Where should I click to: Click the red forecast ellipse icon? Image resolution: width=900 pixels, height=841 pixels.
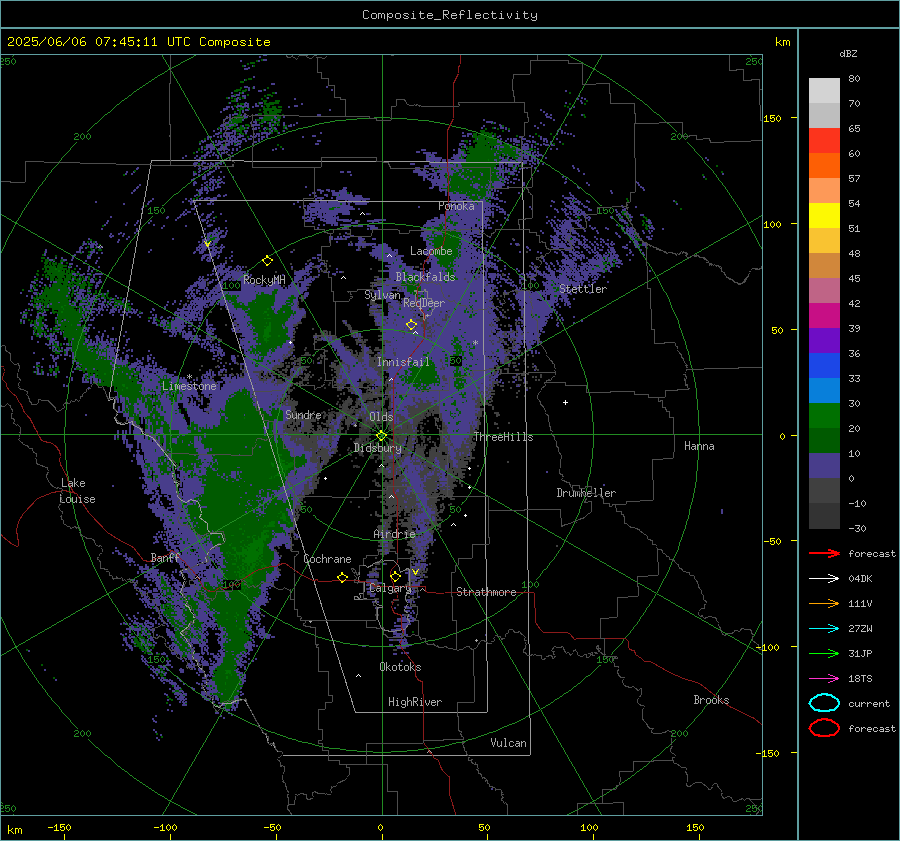[x=824, y=727]
